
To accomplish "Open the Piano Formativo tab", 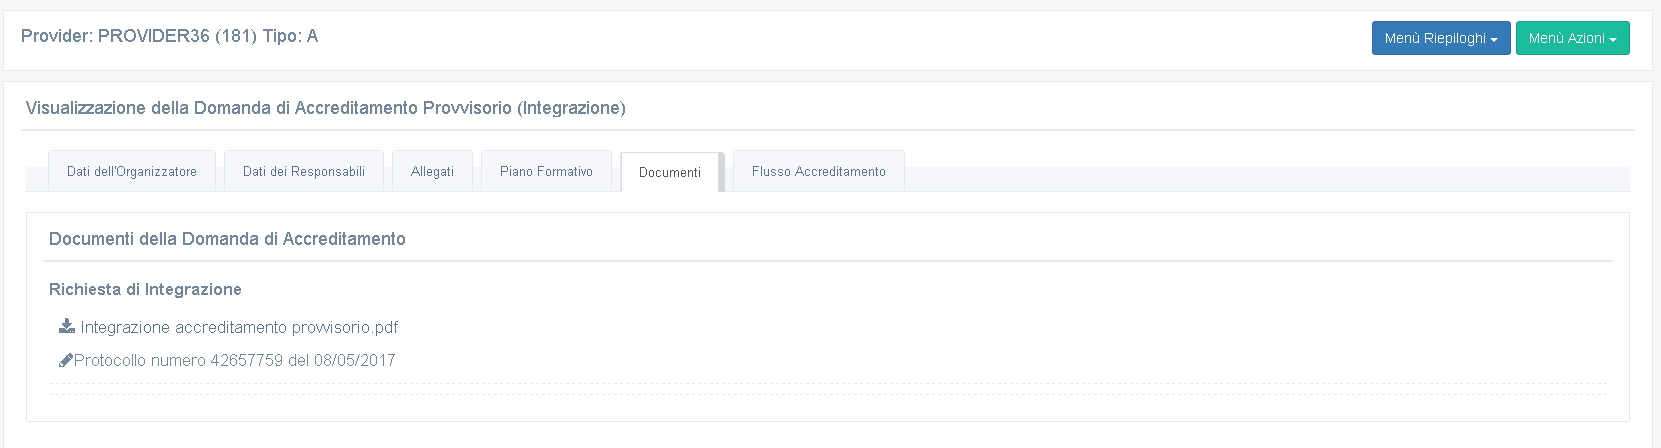I will (x=546, y=171).
